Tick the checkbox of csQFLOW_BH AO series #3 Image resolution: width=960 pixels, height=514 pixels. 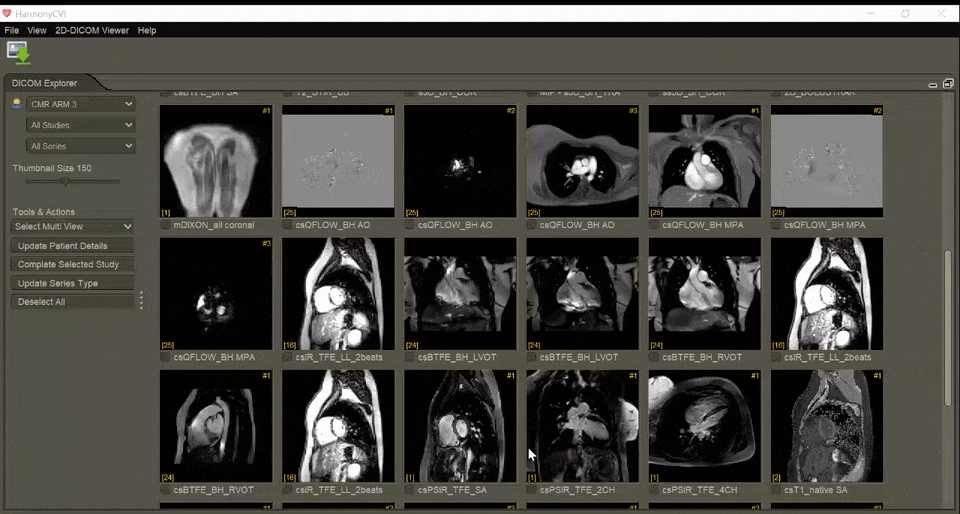531,225
